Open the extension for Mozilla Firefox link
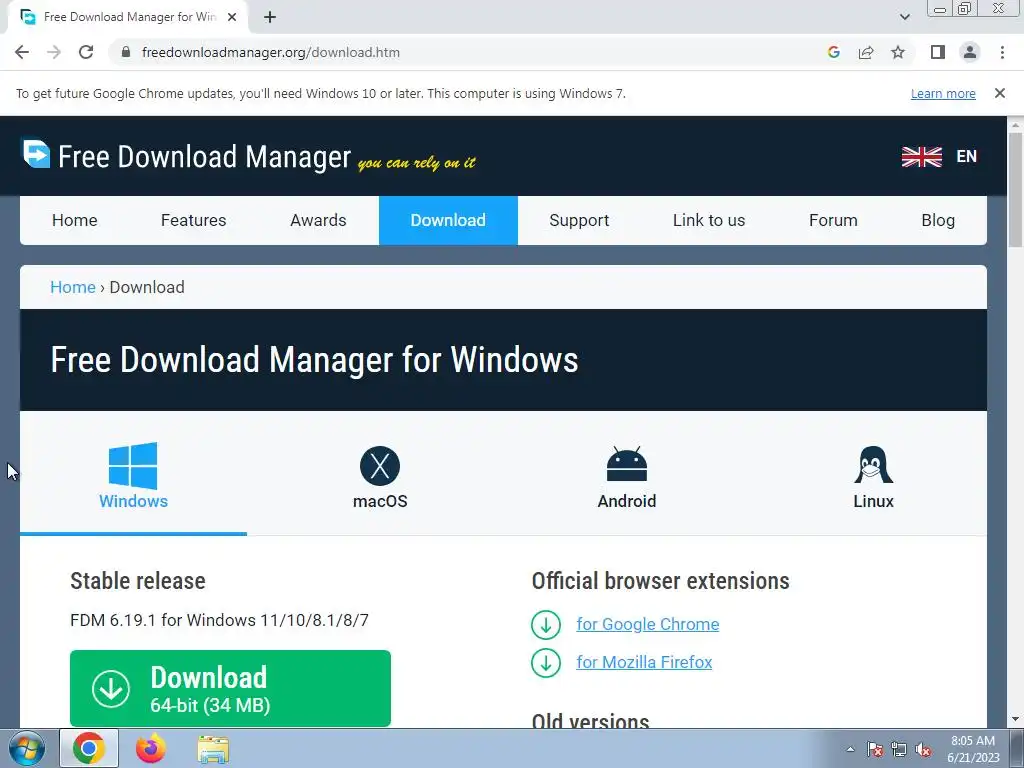 pyautogui.click(x=644, y=662)
